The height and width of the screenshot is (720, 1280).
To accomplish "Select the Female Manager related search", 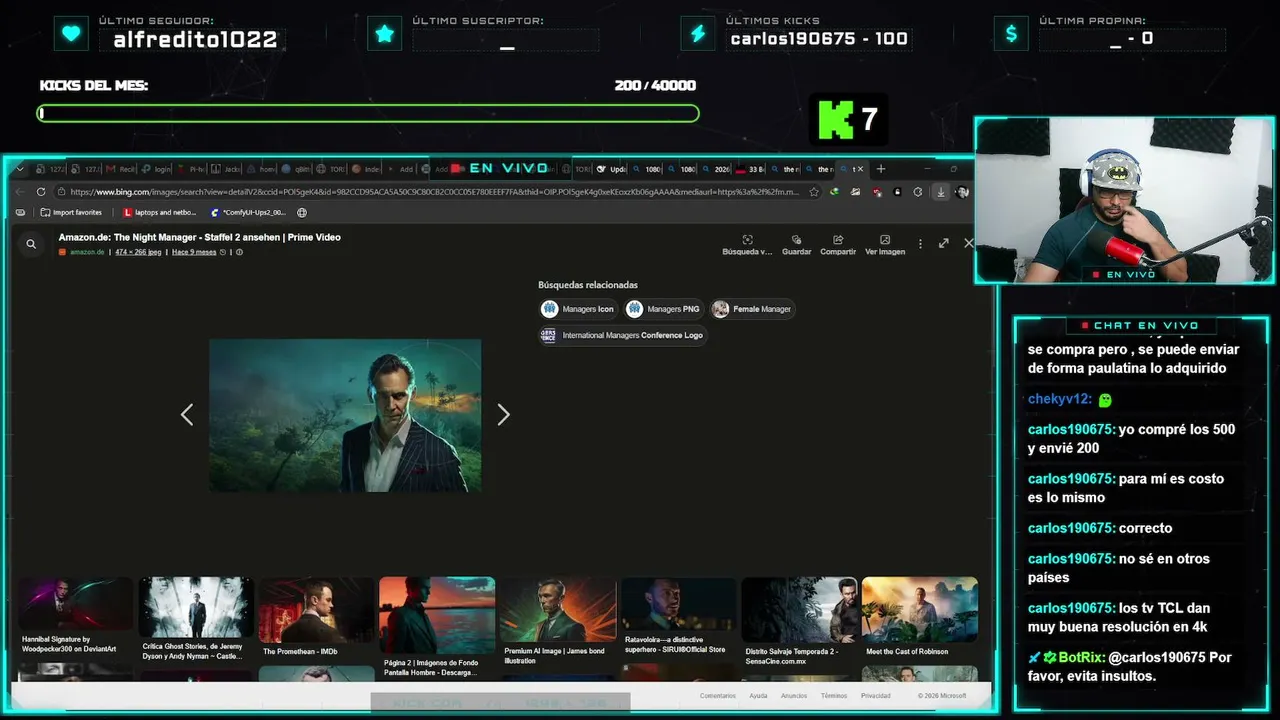I will [752, 309].
